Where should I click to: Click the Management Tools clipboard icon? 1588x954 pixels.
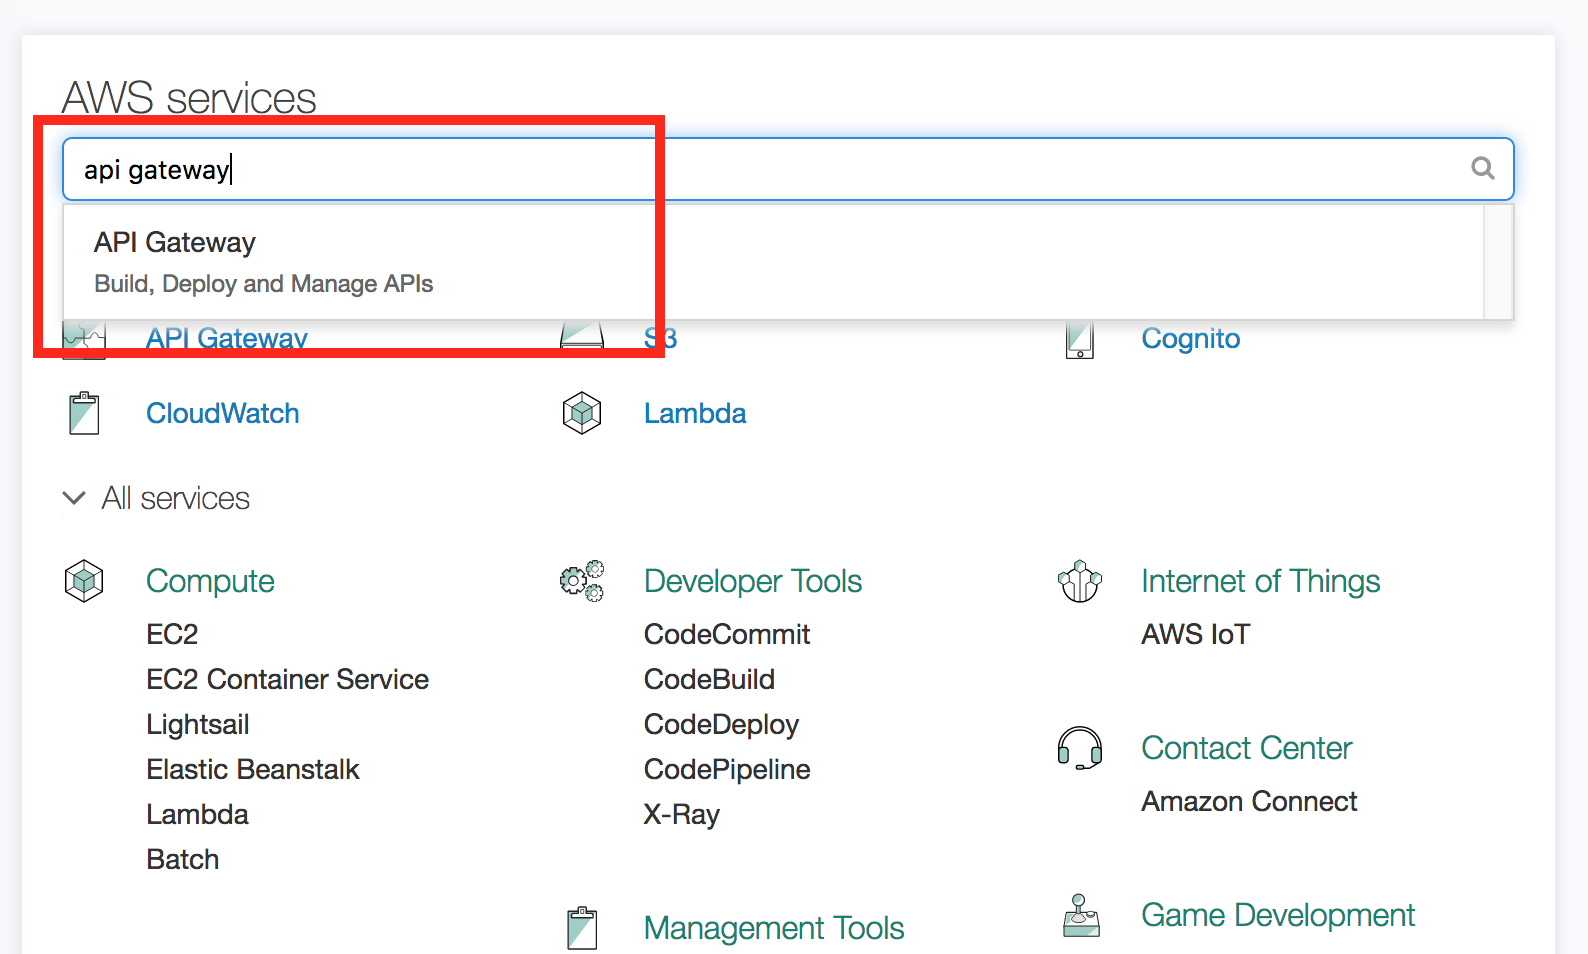582,928
